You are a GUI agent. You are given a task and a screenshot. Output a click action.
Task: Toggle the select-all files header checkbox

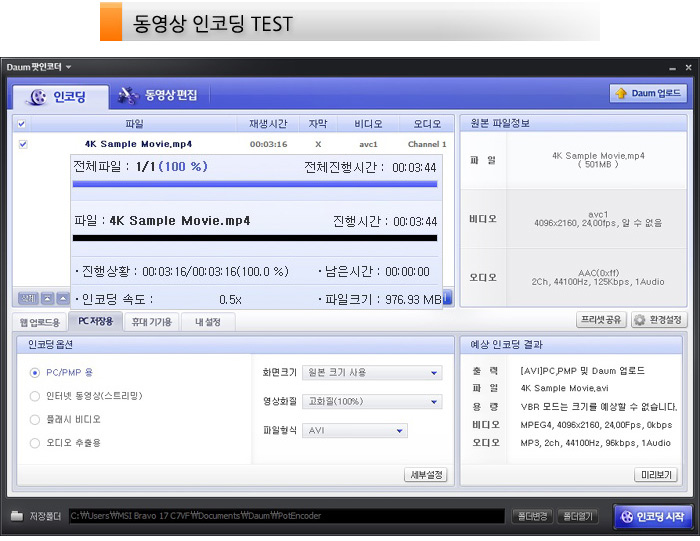pyautogui.click(x=23, y=124)
